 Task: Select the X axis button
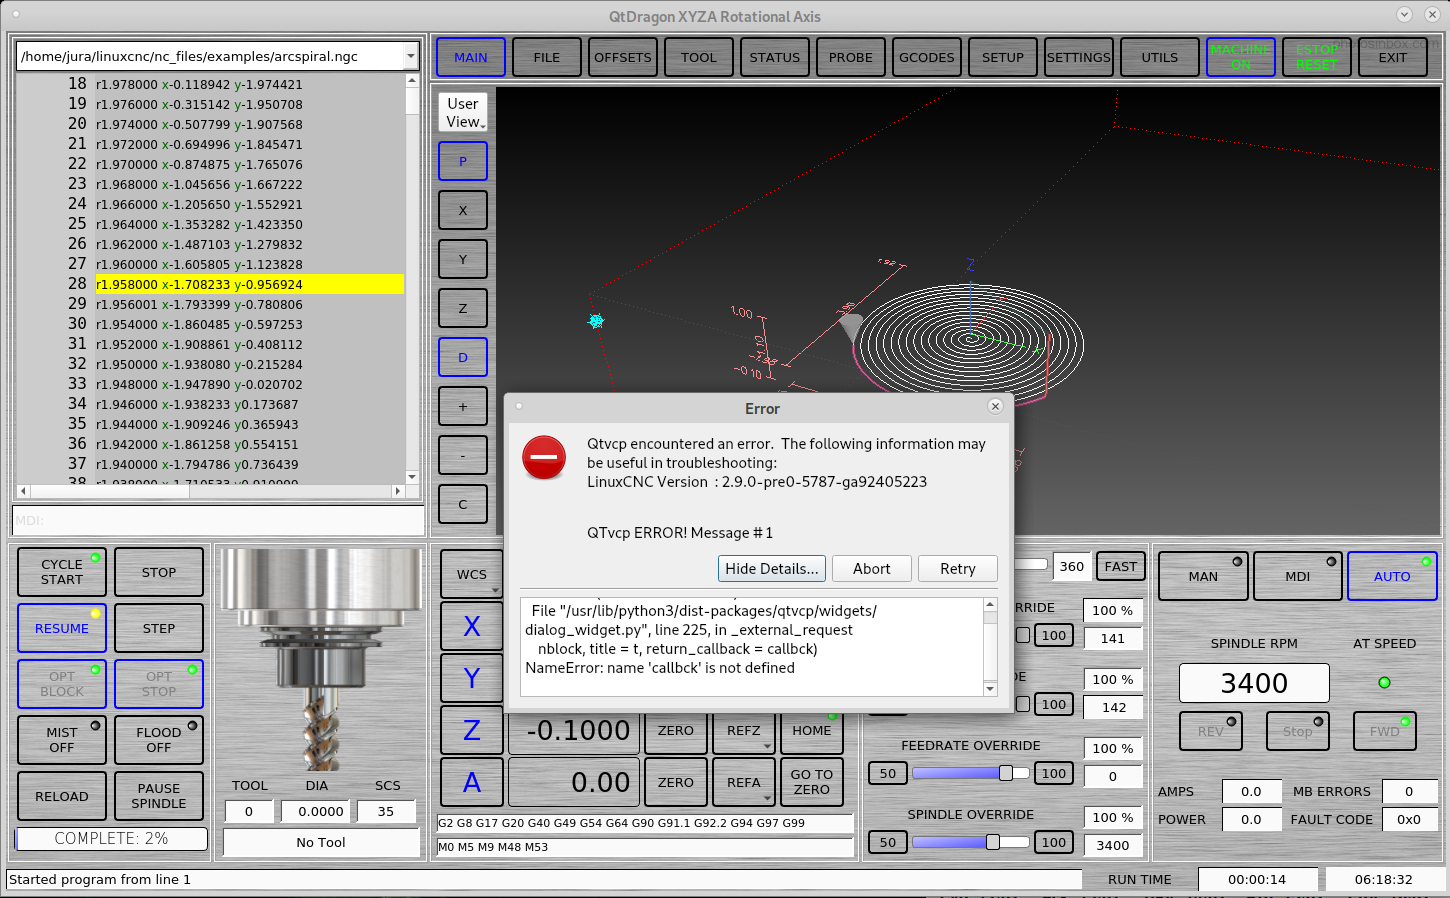(x=472, y=626)
